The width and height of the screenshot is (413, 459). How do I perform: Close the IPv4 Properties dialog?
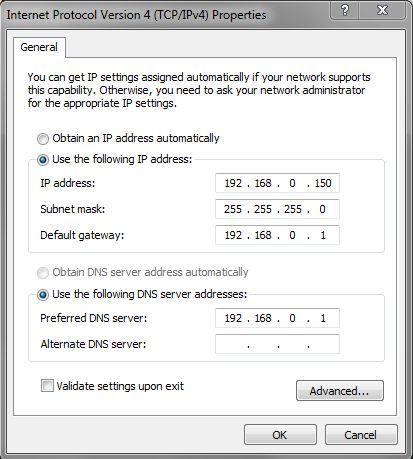(x=382, y=10)
